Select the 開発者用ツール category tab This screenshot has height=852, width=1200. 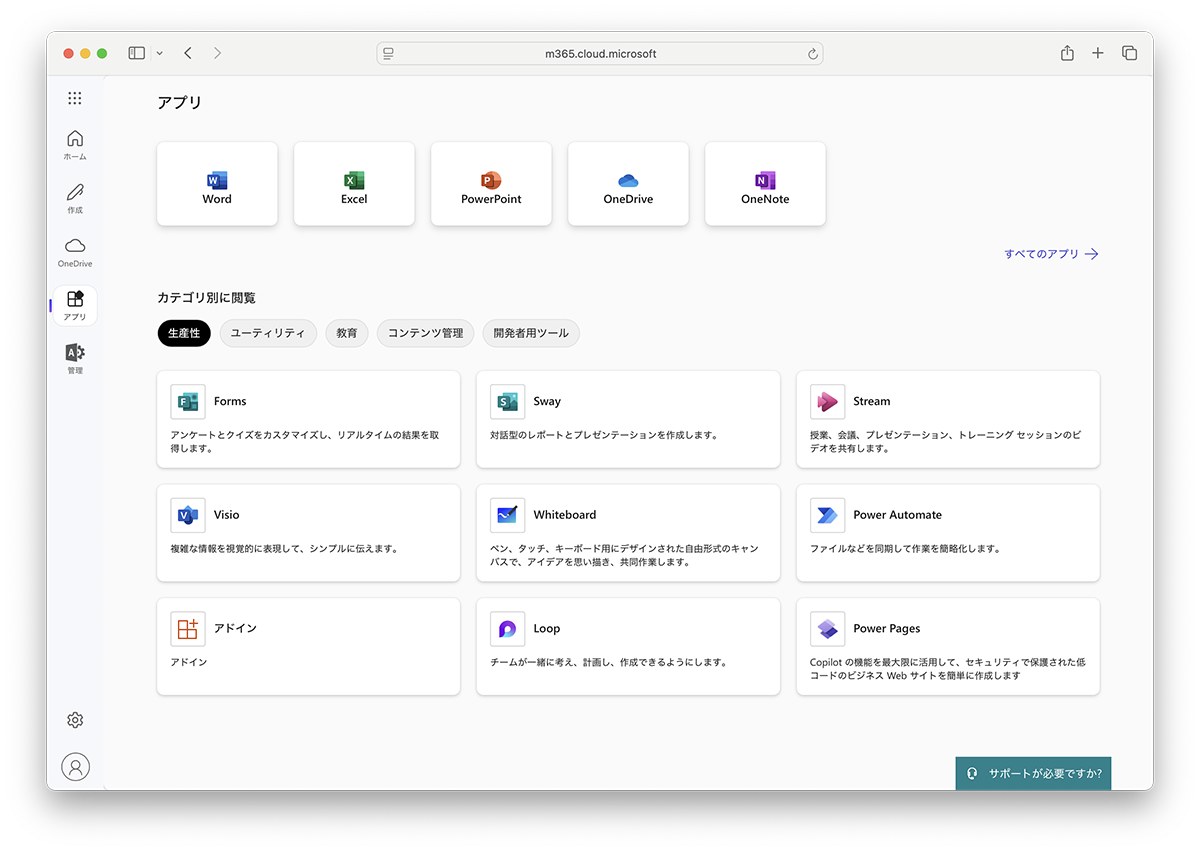click(531, 333)
